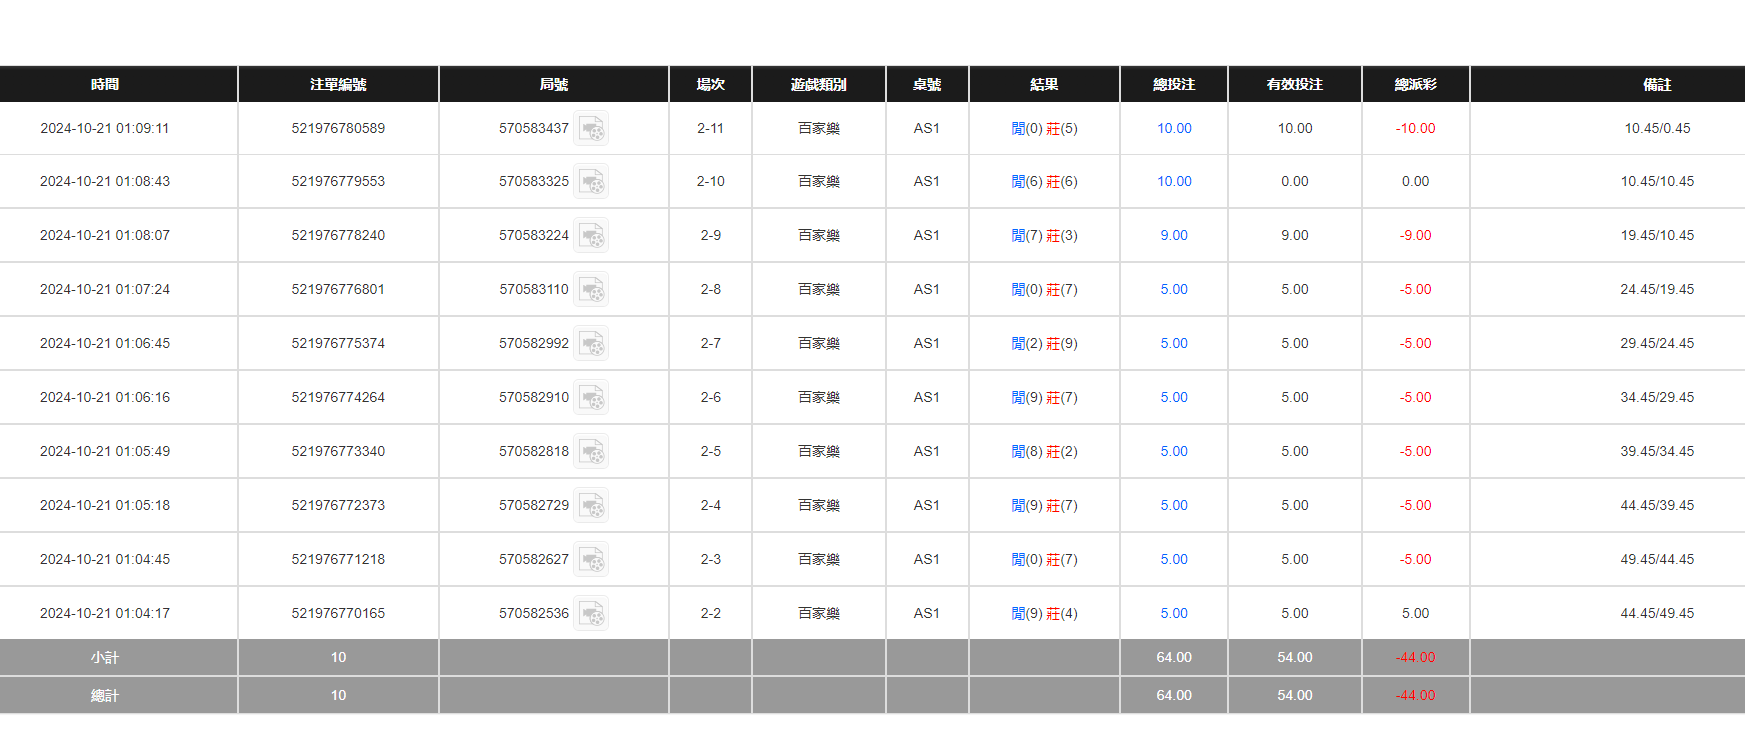Click replay icon beside round 570583224

coord(591,236)
